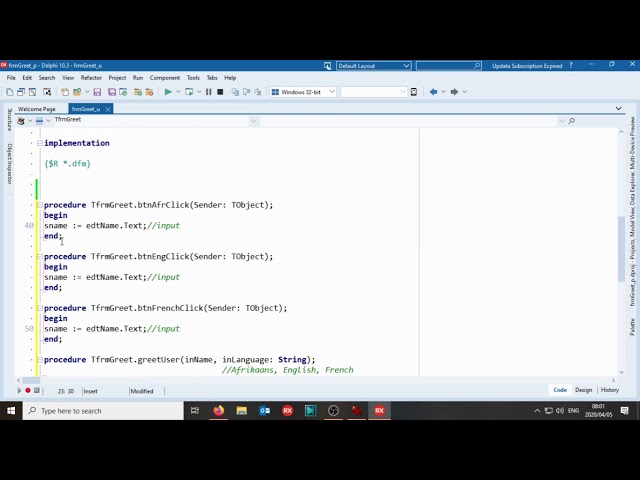Click the IDE search input field

click(448, 66)
